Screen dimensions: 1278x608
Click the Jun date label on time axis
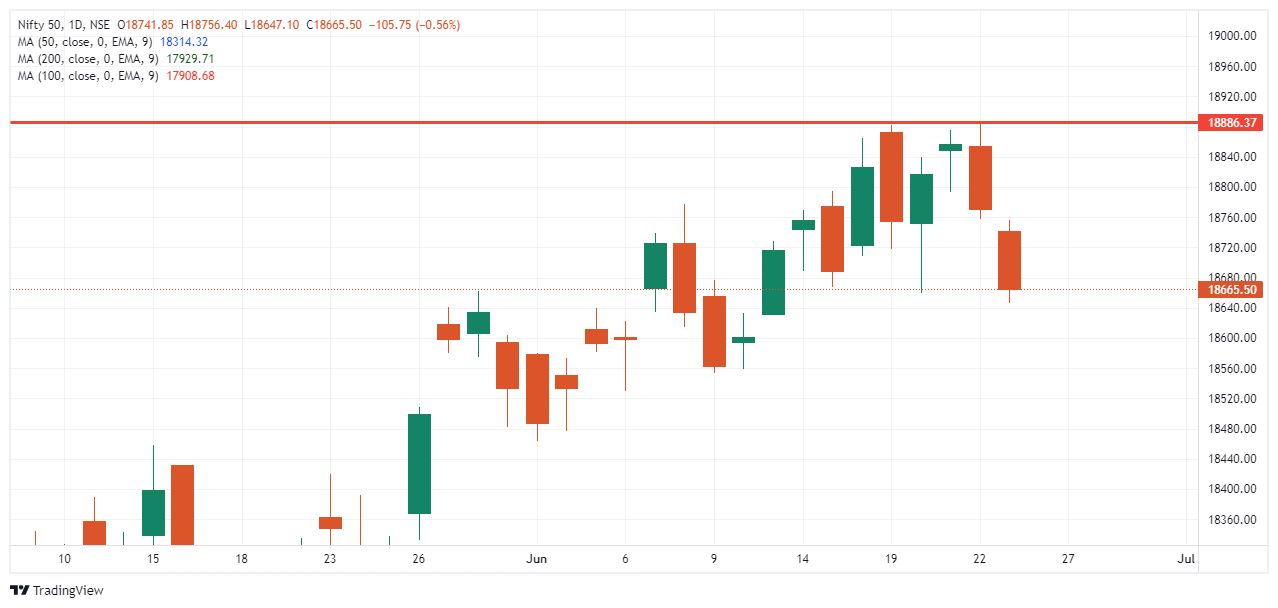click(x=537, y=558)
